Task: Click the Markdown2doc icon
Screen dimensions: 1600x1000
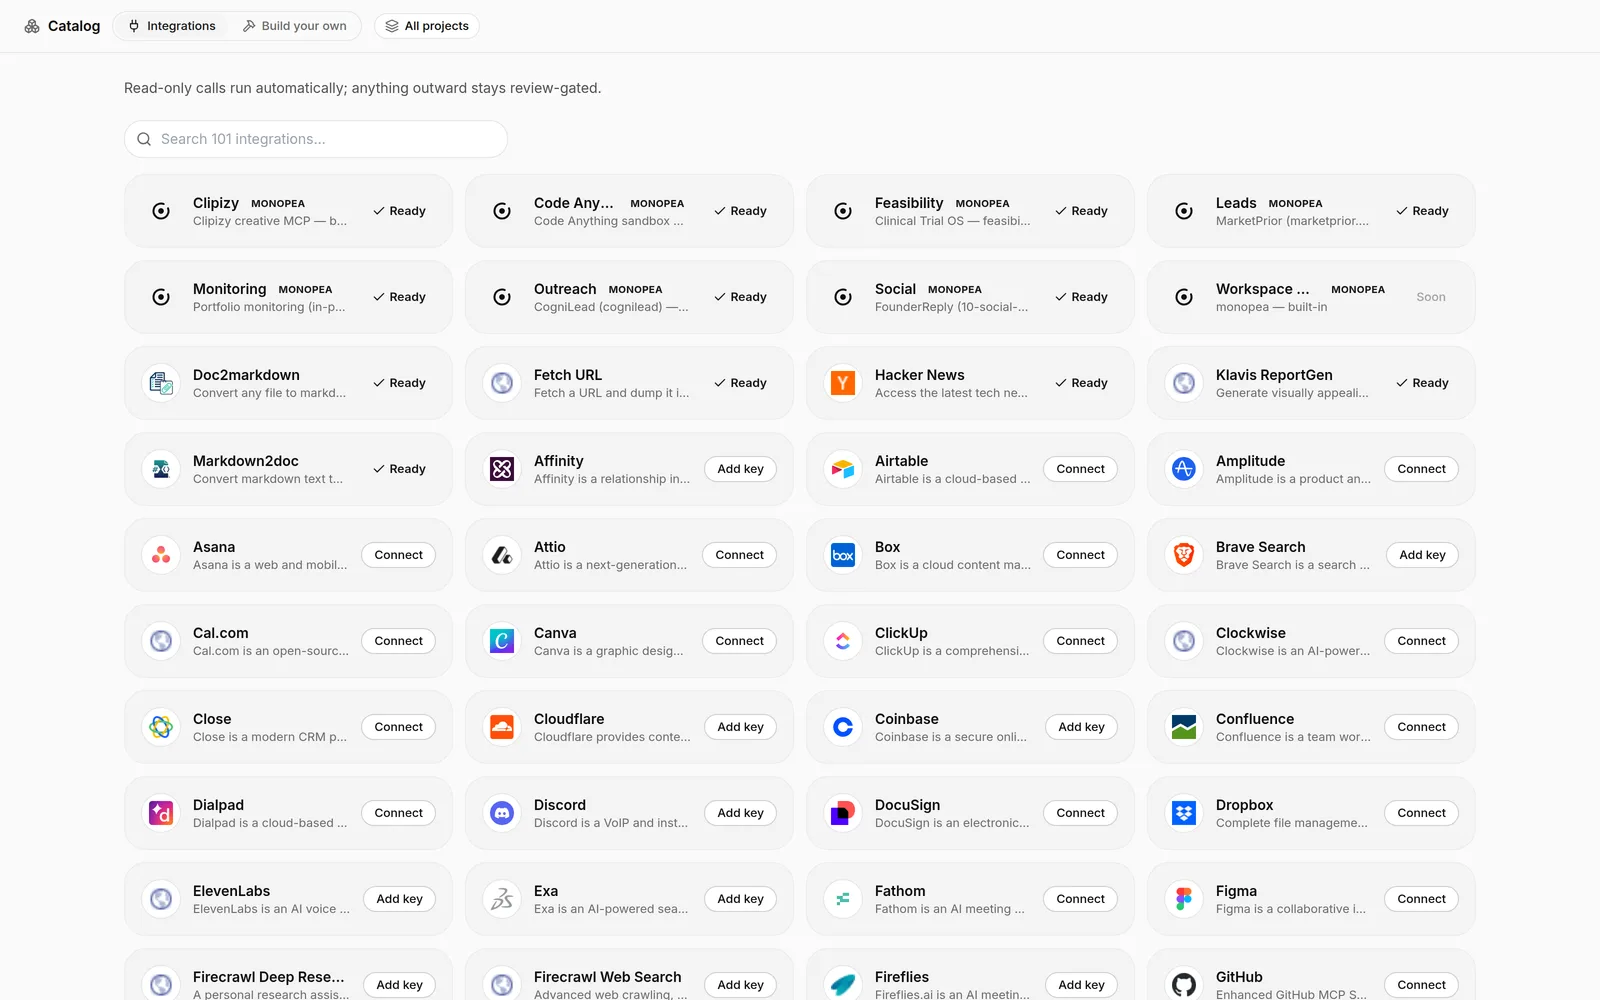Action: 161,469
